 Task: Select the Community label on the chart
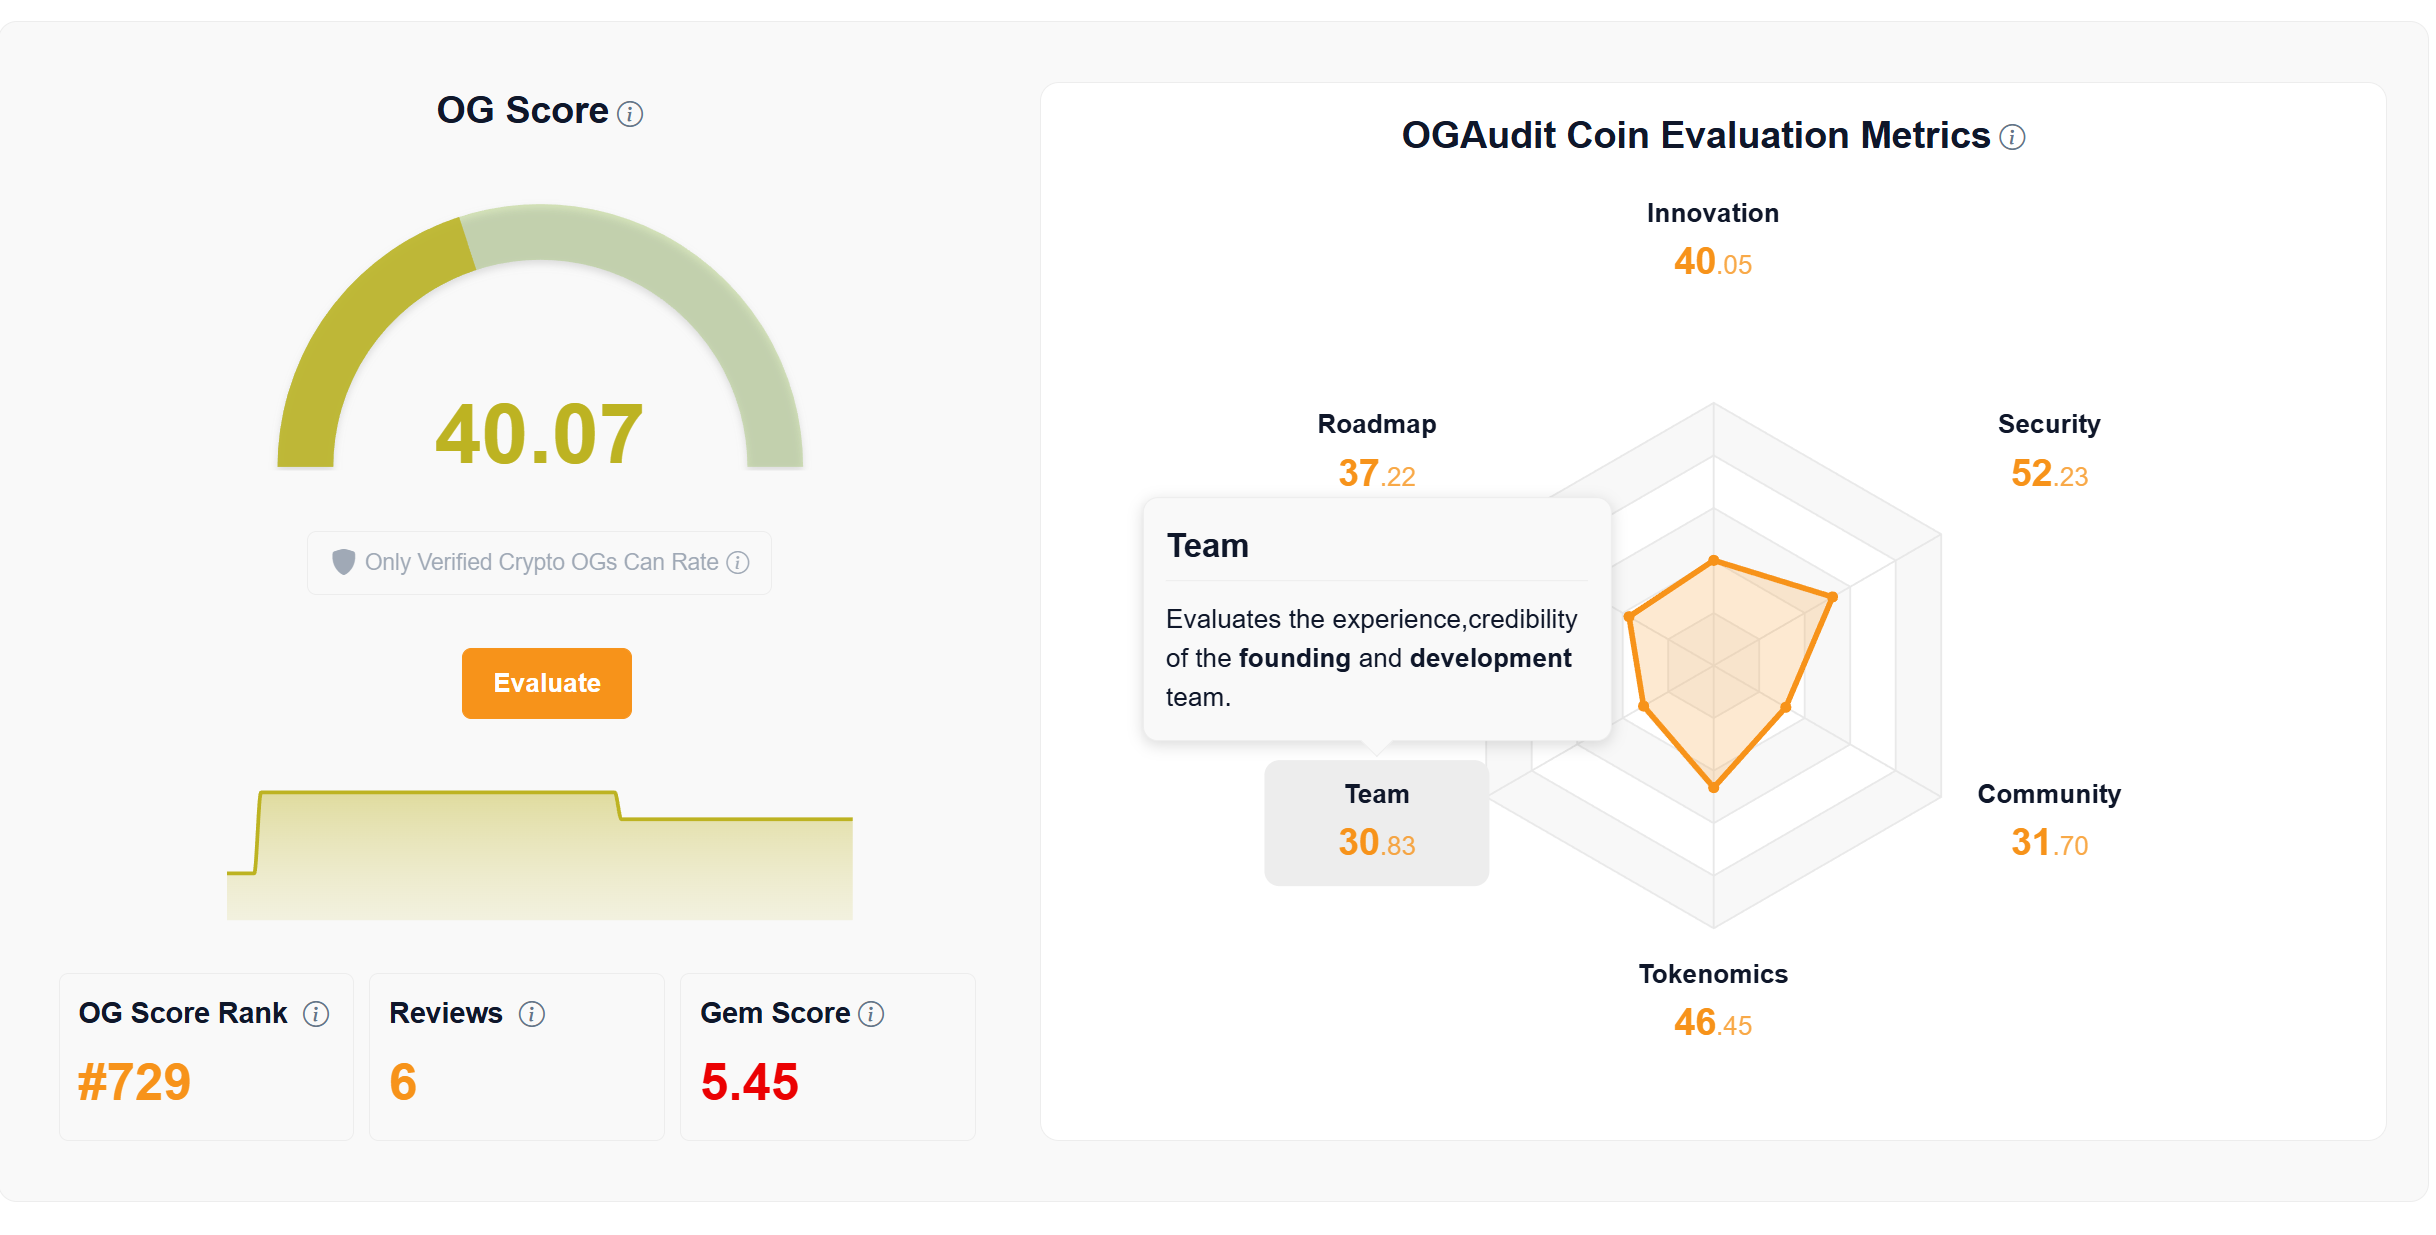[x=2049, y=793]
